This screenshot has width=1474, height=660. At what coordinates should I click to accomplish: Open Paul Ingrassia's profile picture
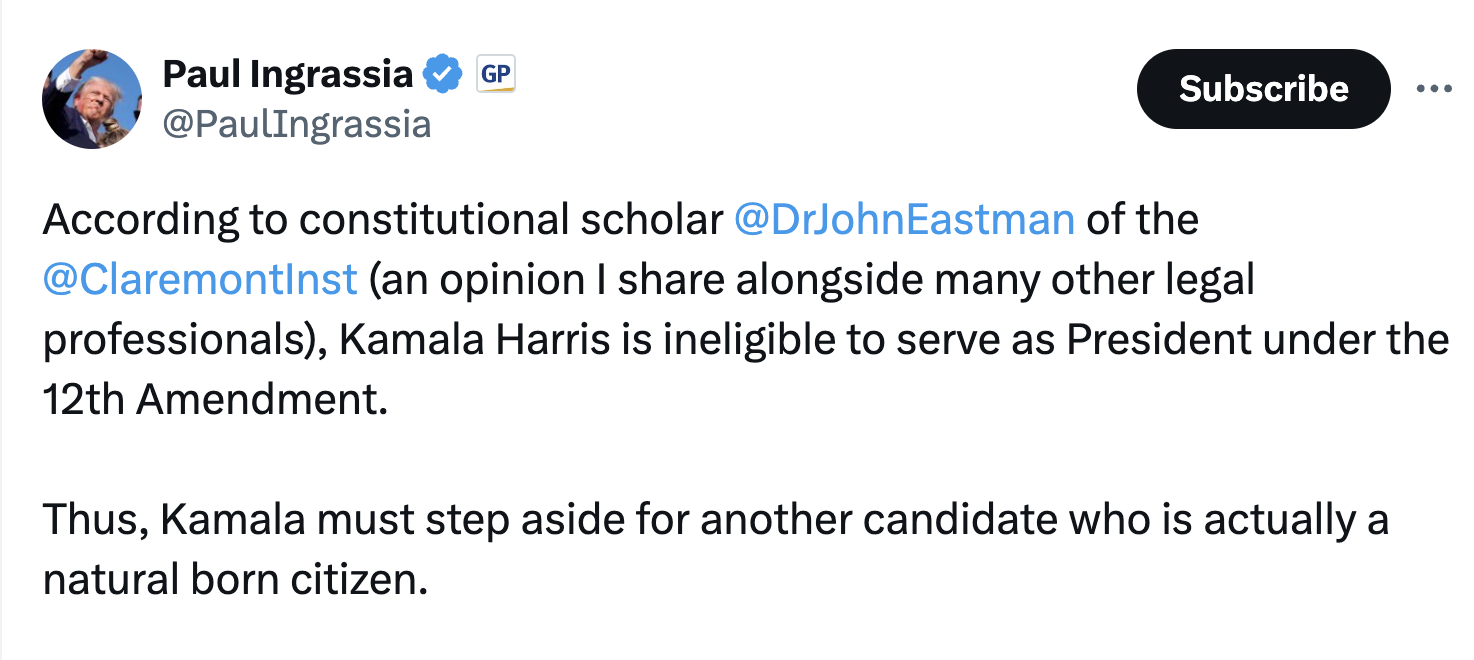pyautogui.click(x=92, y=99)
